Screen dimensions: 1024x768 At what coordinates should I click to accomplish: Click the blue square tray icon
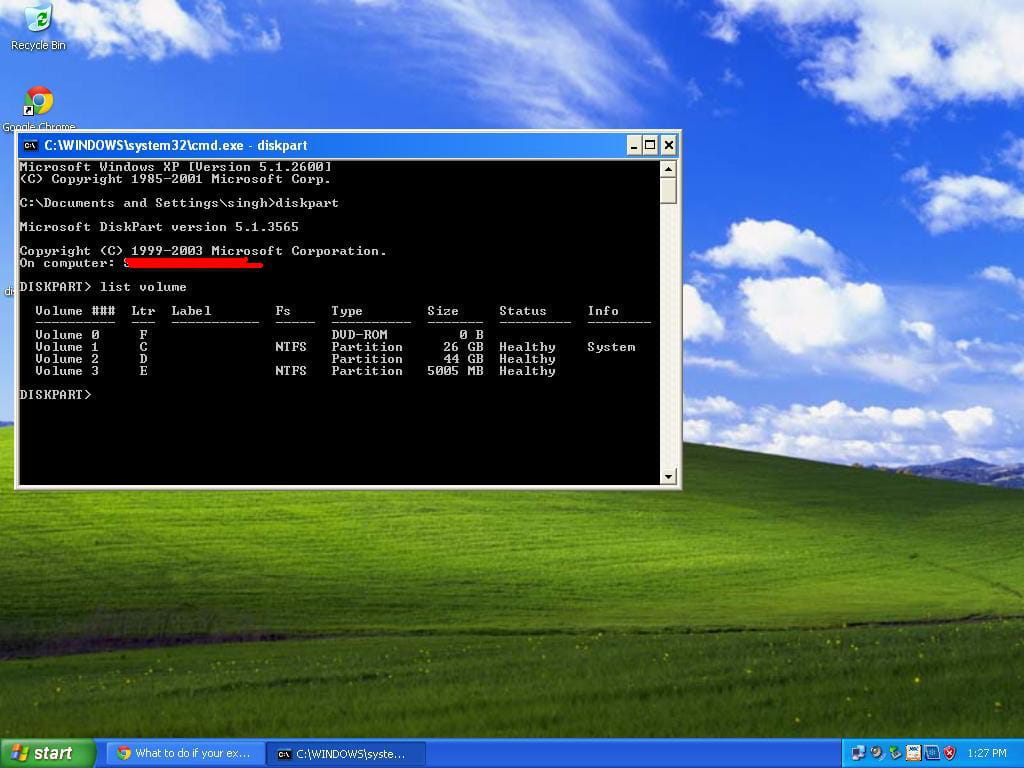[x=931, y=754]
